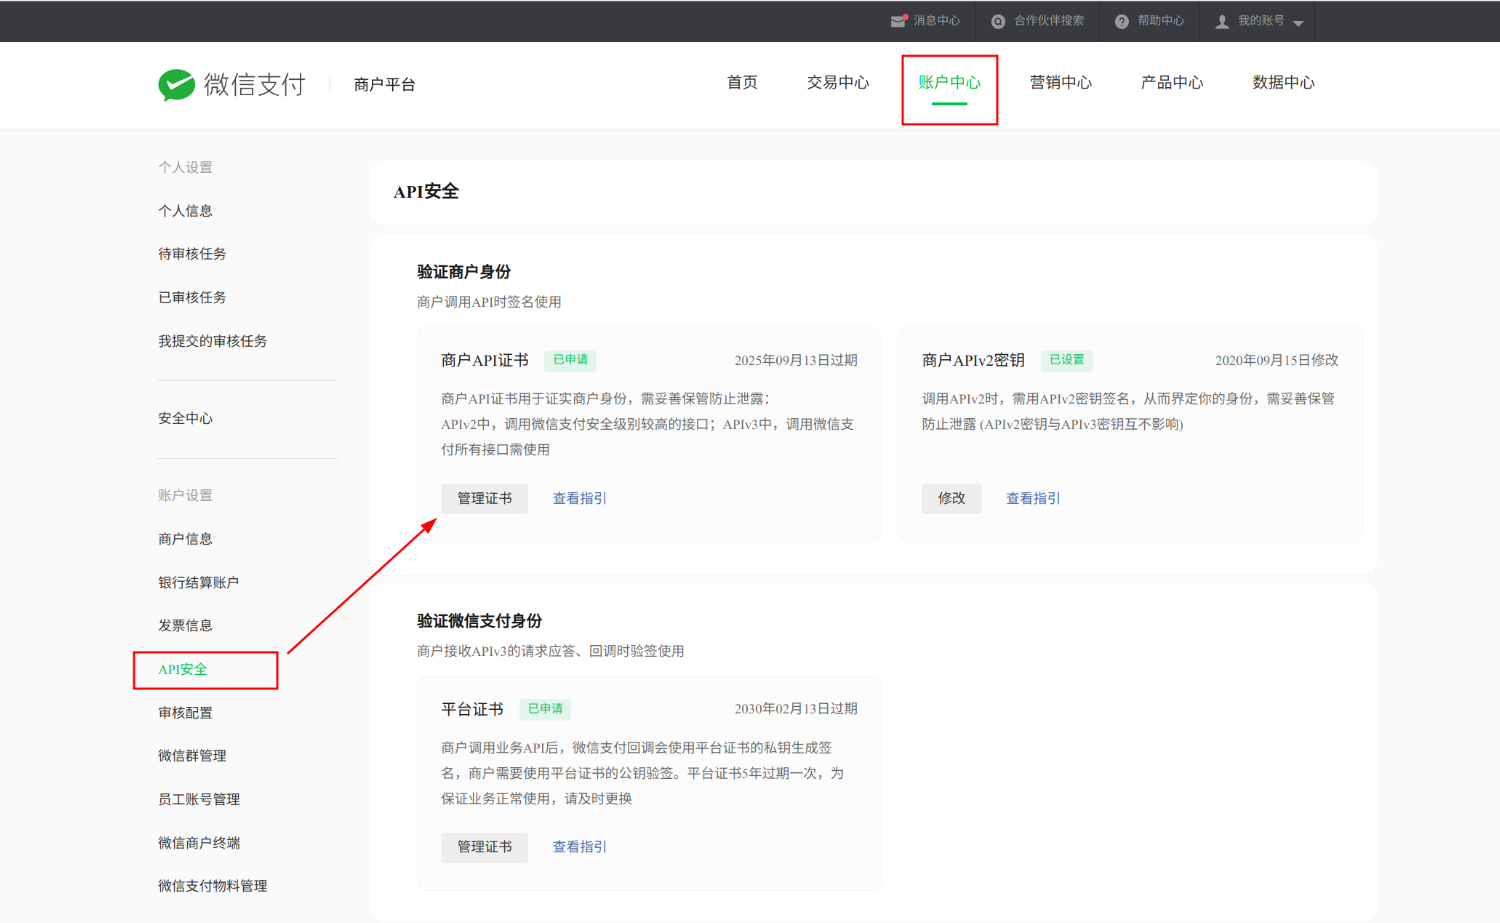This screenshot has width=1500, height=923.
Task: Go to 我提交的审核任务
Action: coord(213,341)
